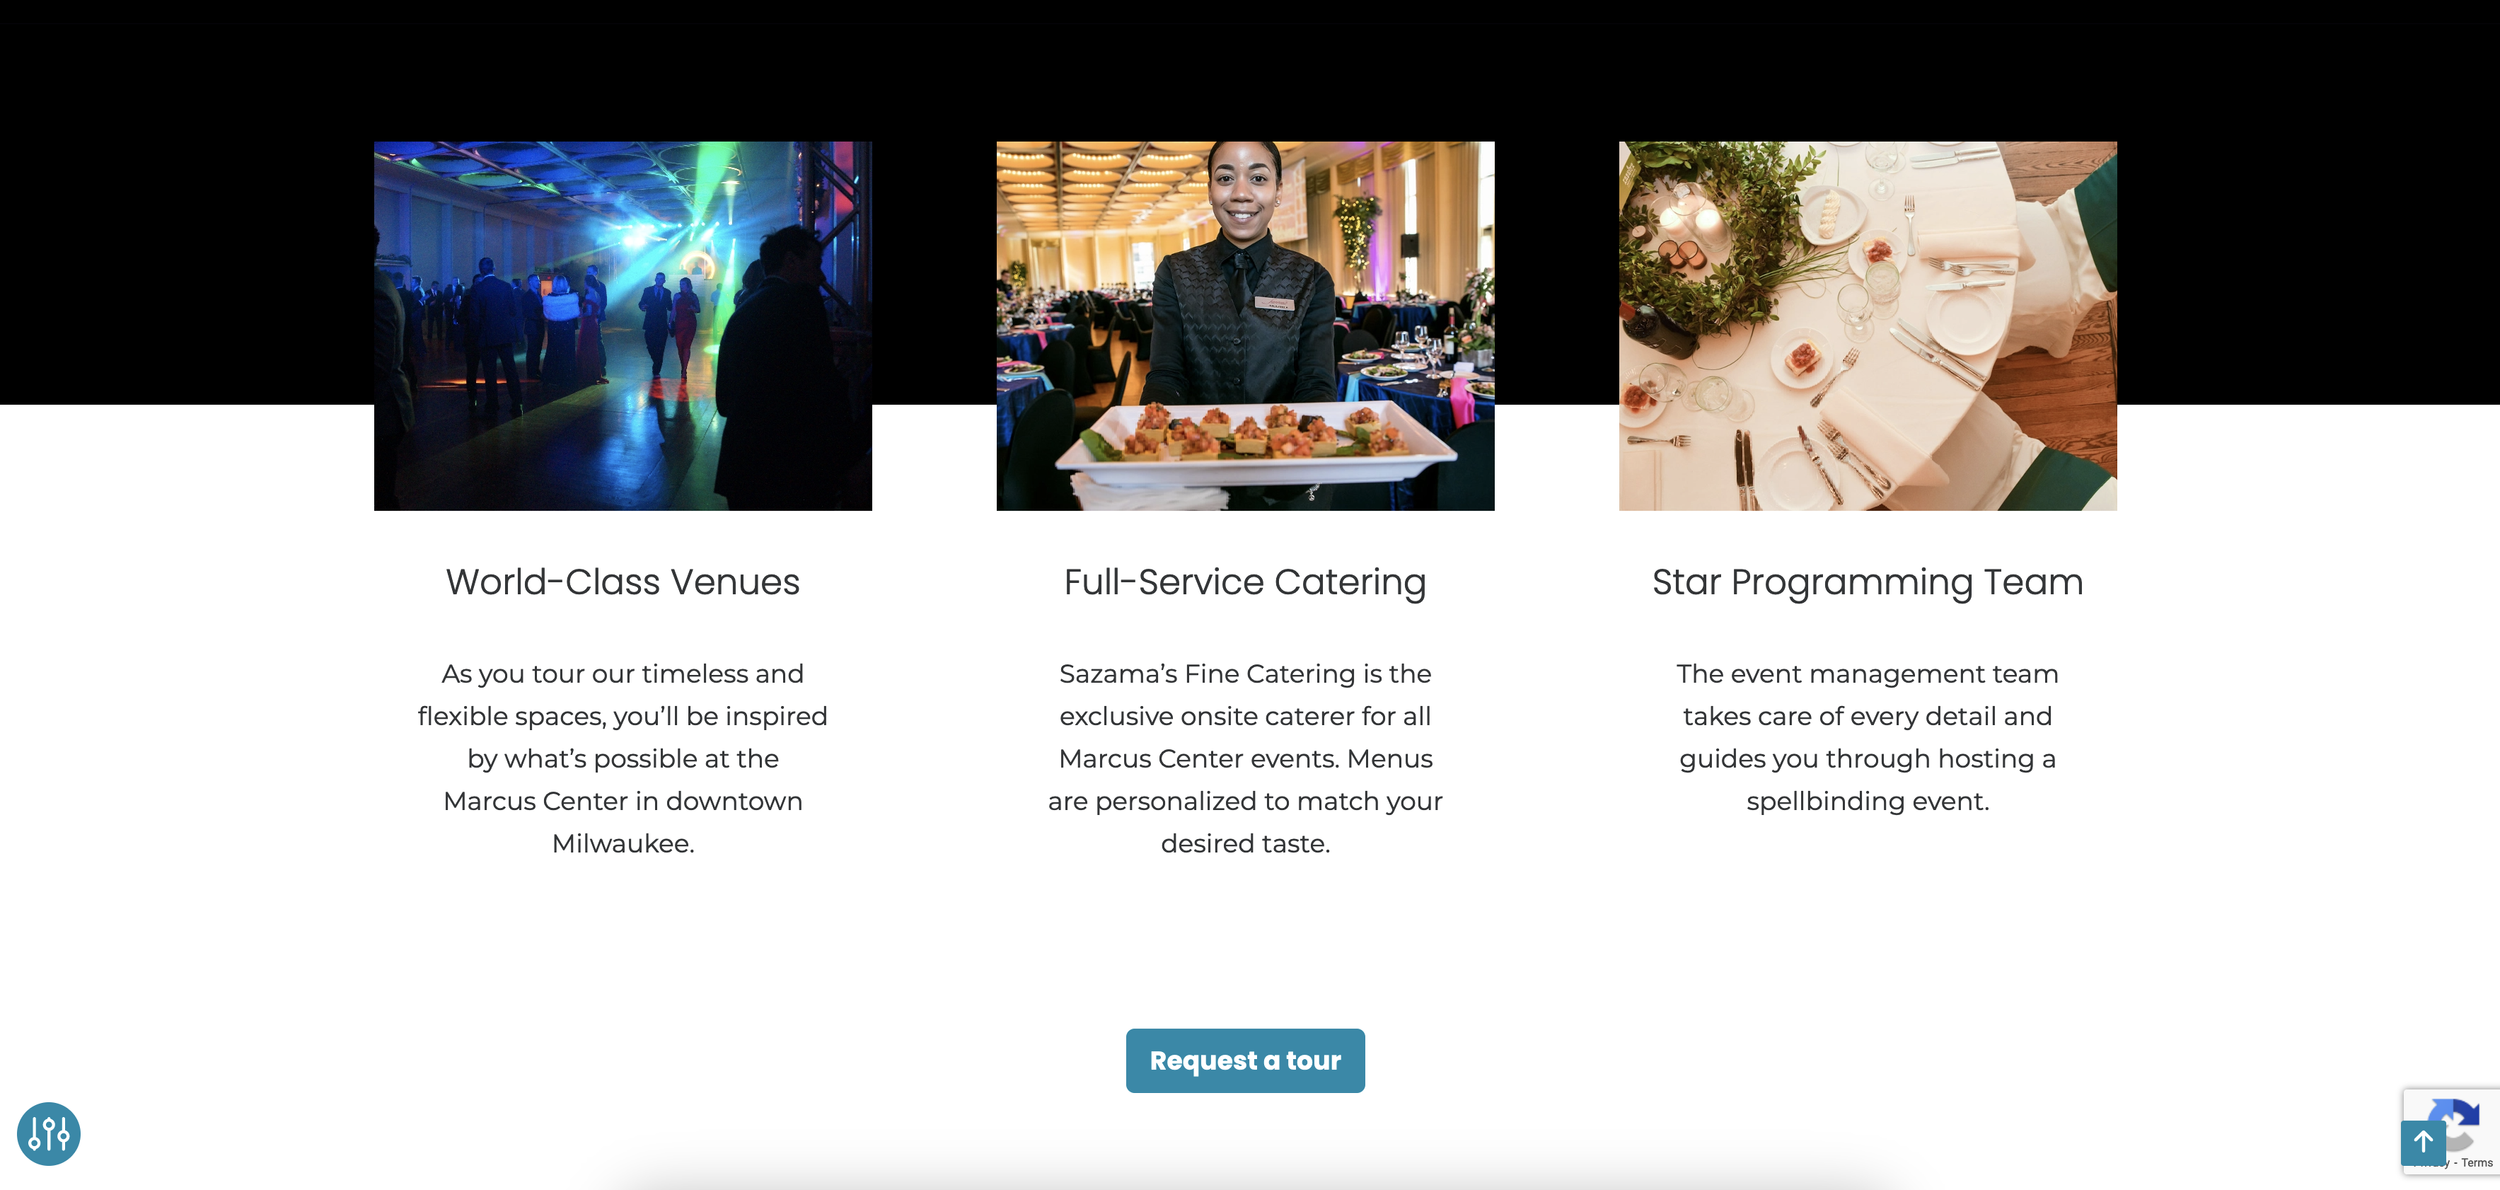Click the Request a tour button
Image resolution: width=2500 pixels, height=1190 pixels.
pos(1245,1060)
